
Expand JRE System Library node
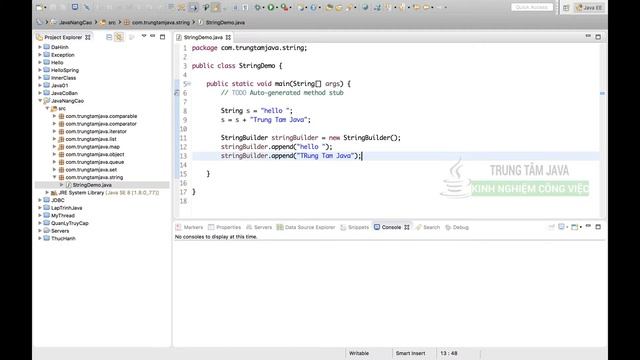[x=47, y=193]
